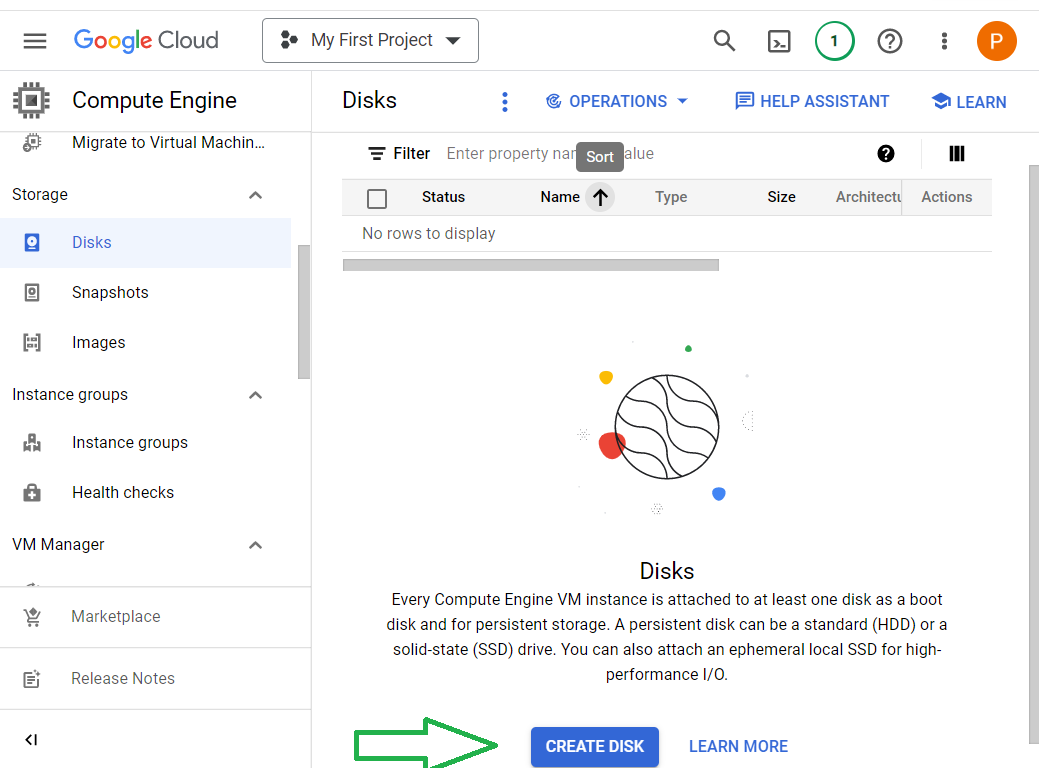Screen dimensions: 1039x768
Task: Click the Images sidebar icon
Action: (x=32, y=343)
